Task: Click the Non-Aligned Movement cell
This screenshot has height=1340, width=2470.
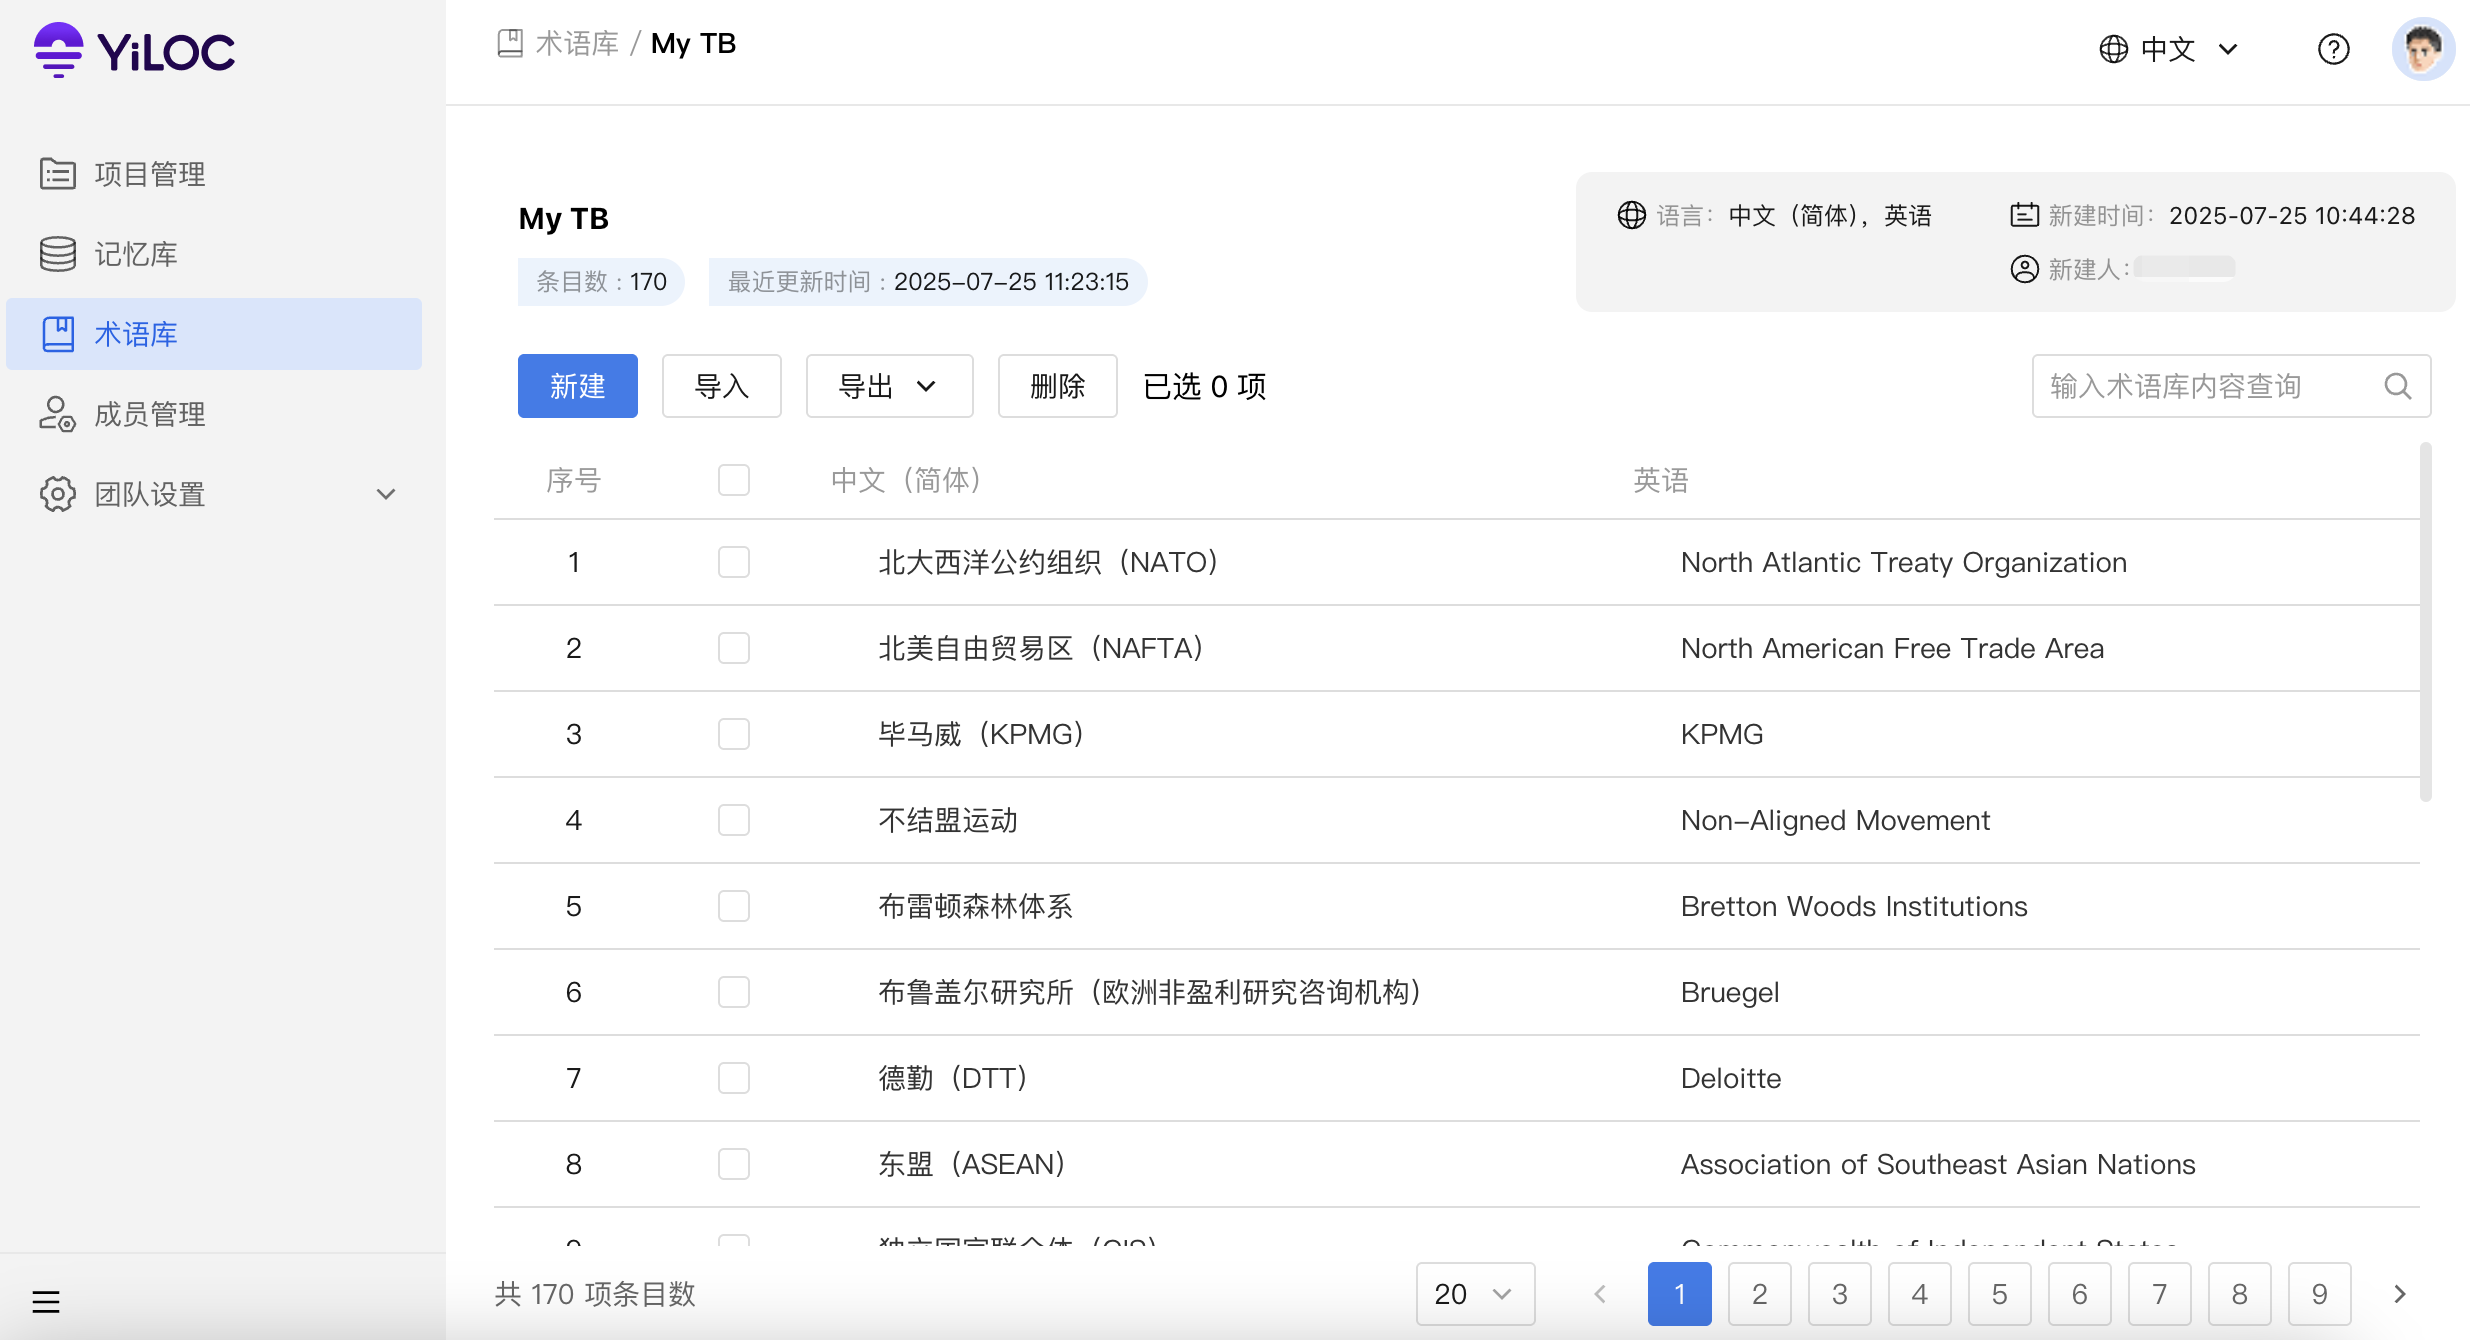Action: (1835, 820)
